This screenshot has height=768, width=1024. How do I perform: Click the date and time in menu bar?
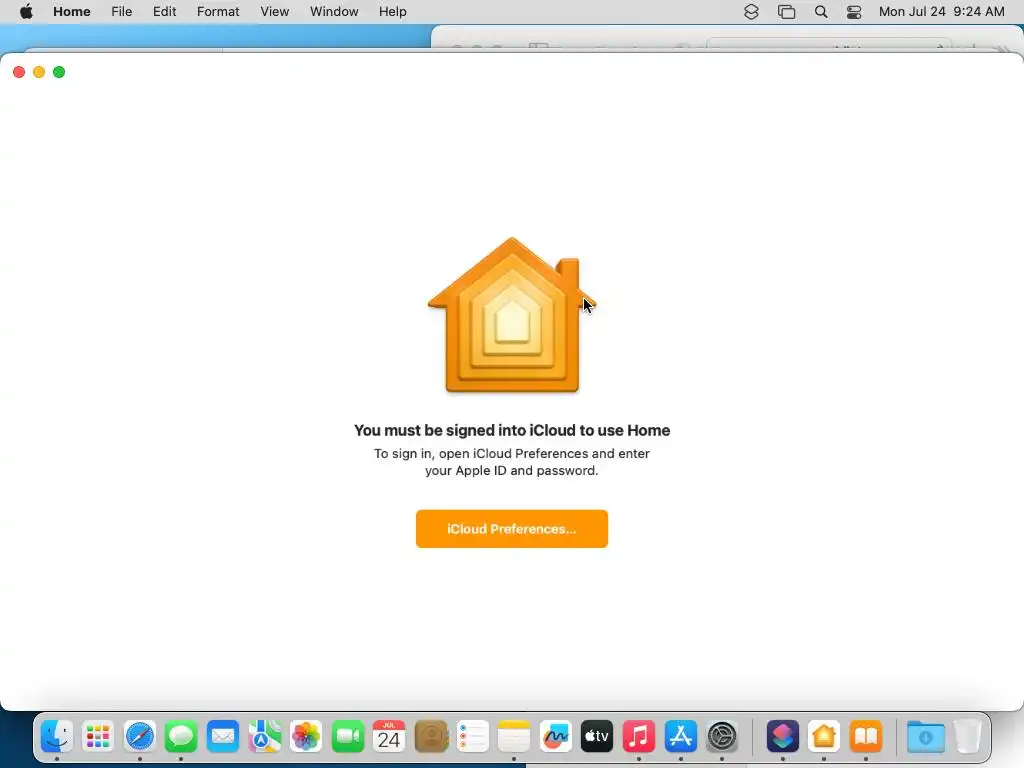[941, 12]
